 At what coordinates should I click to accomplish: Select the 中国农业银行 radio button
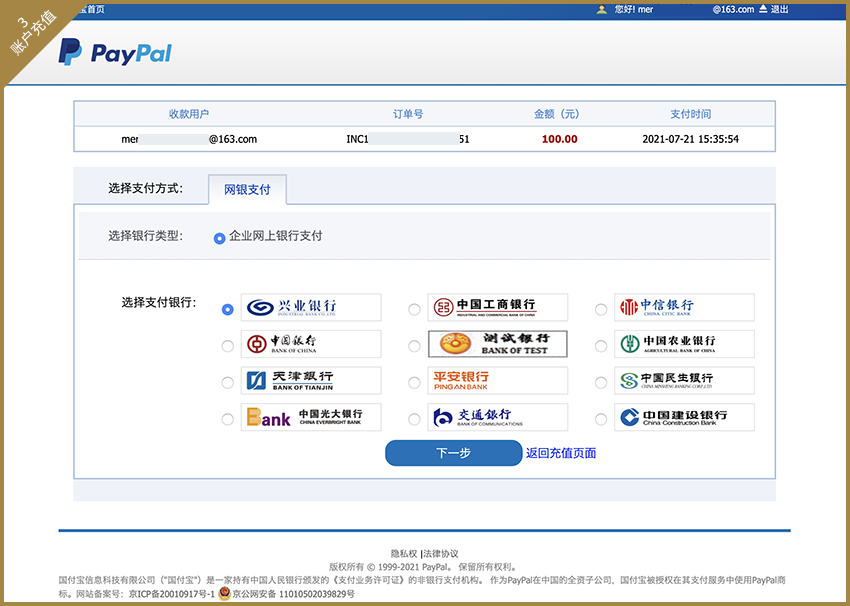pos(601,346)
